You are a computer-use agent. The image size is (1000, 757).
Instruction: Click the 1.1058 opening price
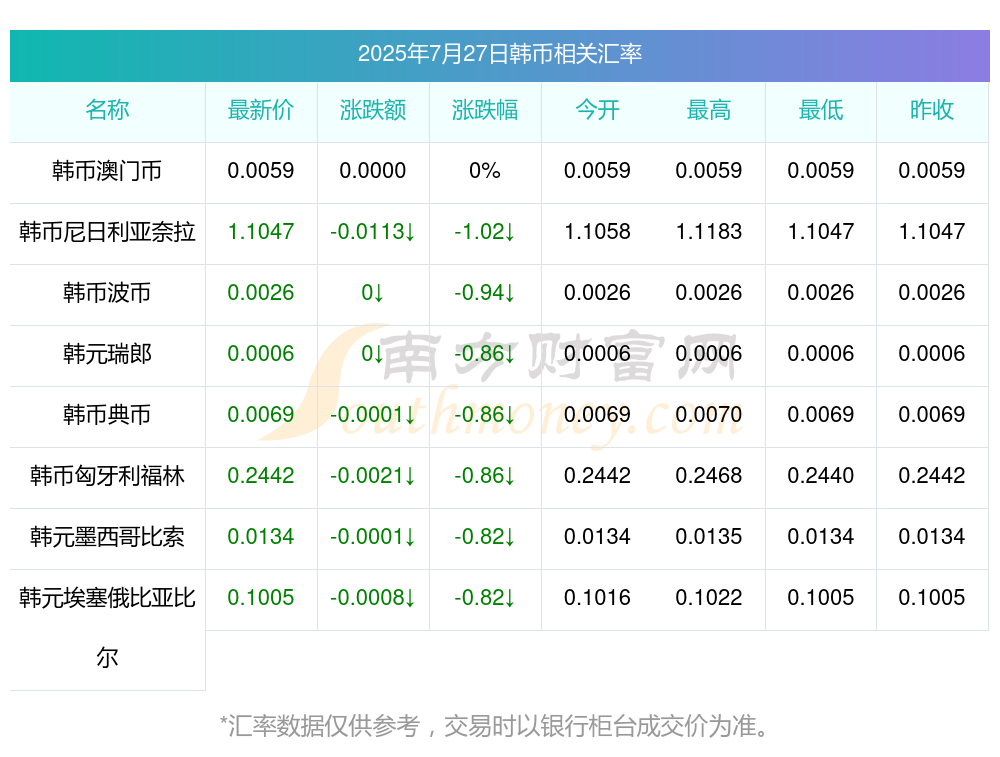tap(597, 232)
